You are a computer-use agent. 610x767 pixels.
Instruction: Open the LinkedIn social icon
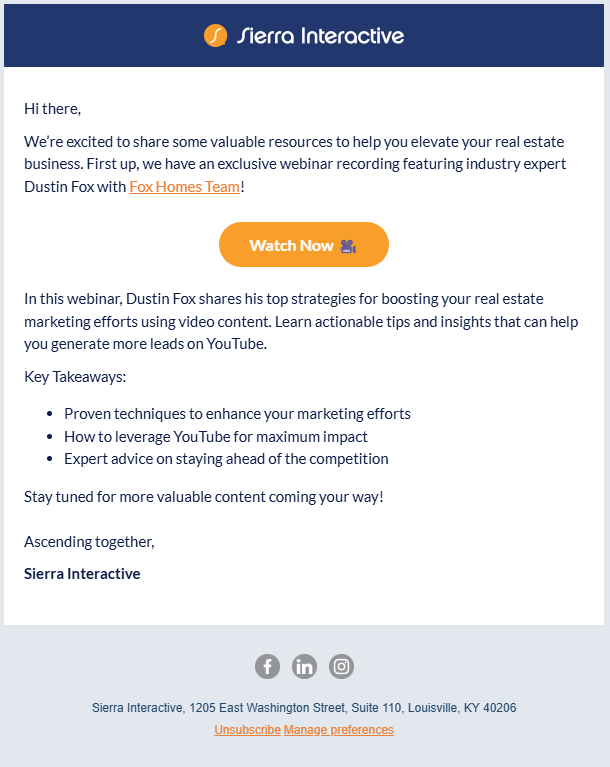(x=304, y=666)
